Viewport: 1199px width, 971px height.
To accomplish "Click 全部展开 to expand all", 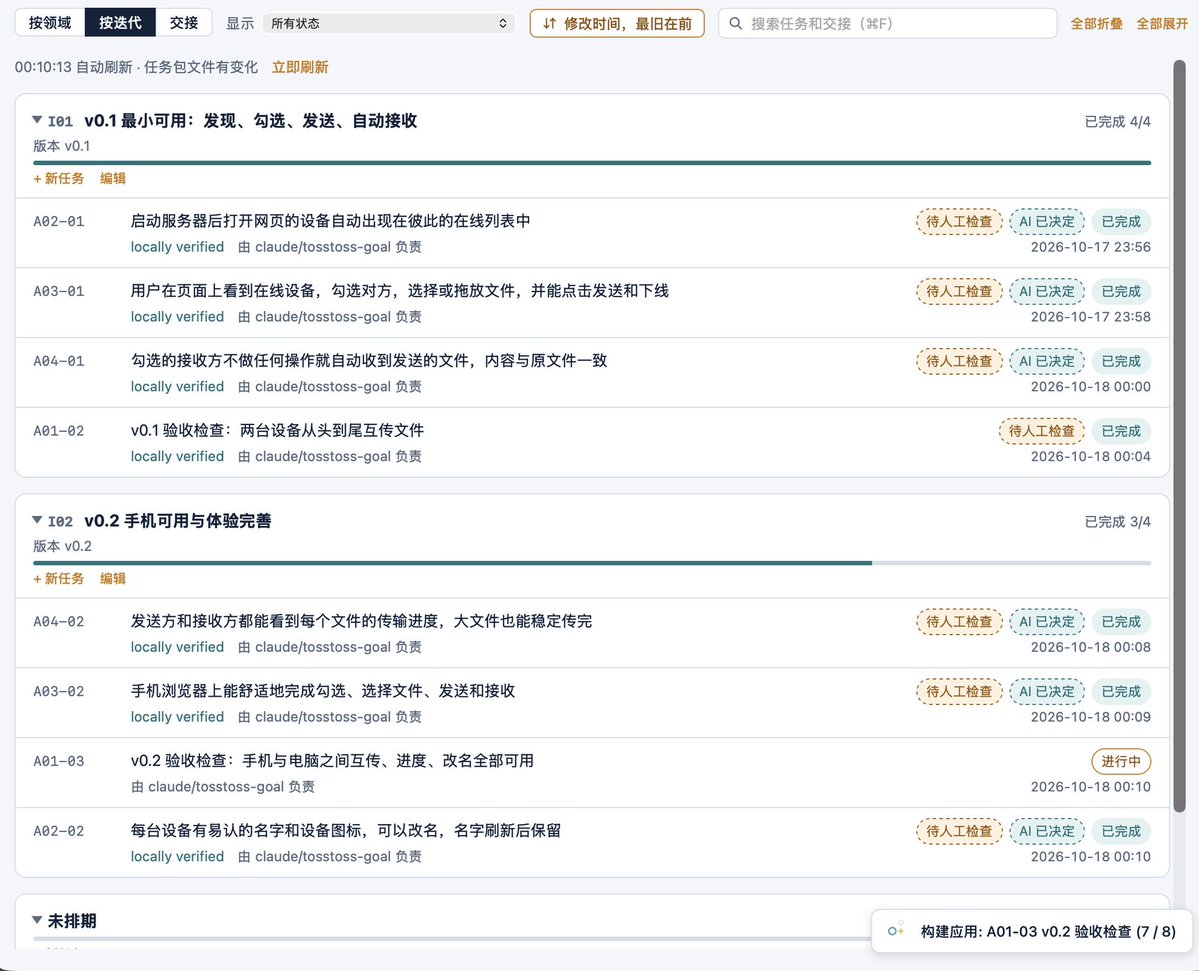I will (1162, 24).
